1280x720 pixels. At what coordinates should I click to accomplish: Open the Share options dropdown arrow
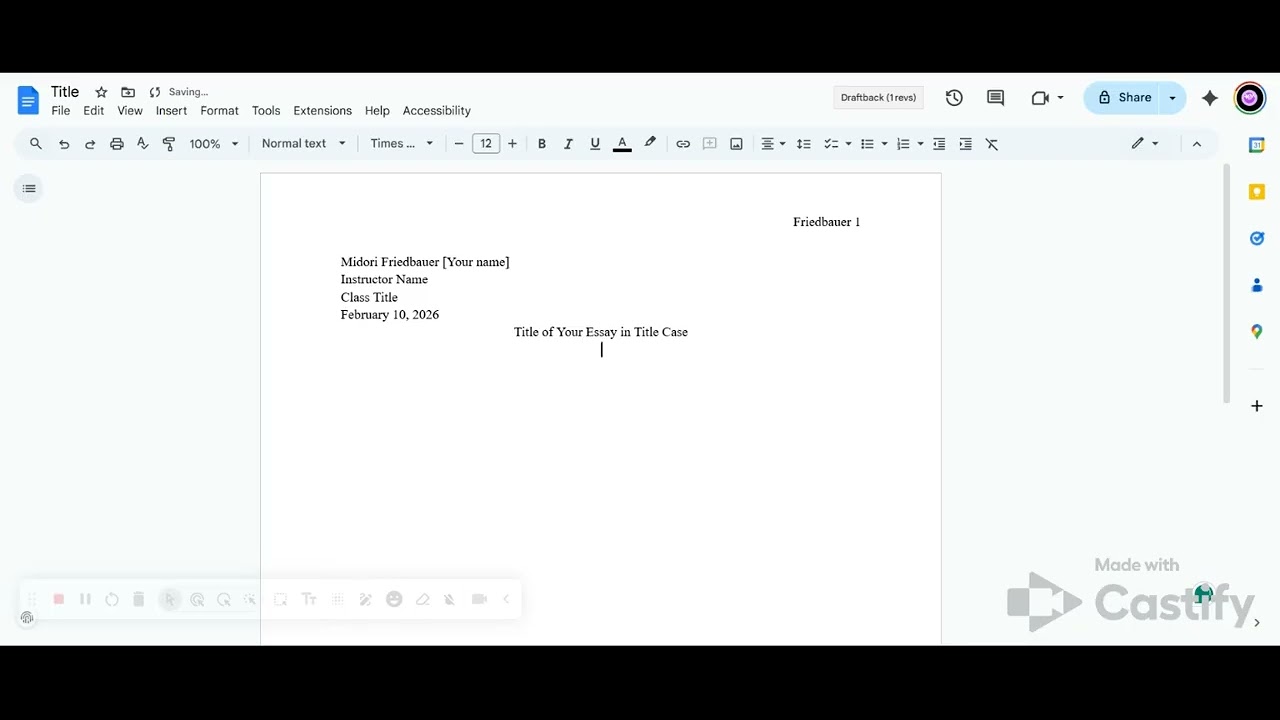(x=1173, y=98)
